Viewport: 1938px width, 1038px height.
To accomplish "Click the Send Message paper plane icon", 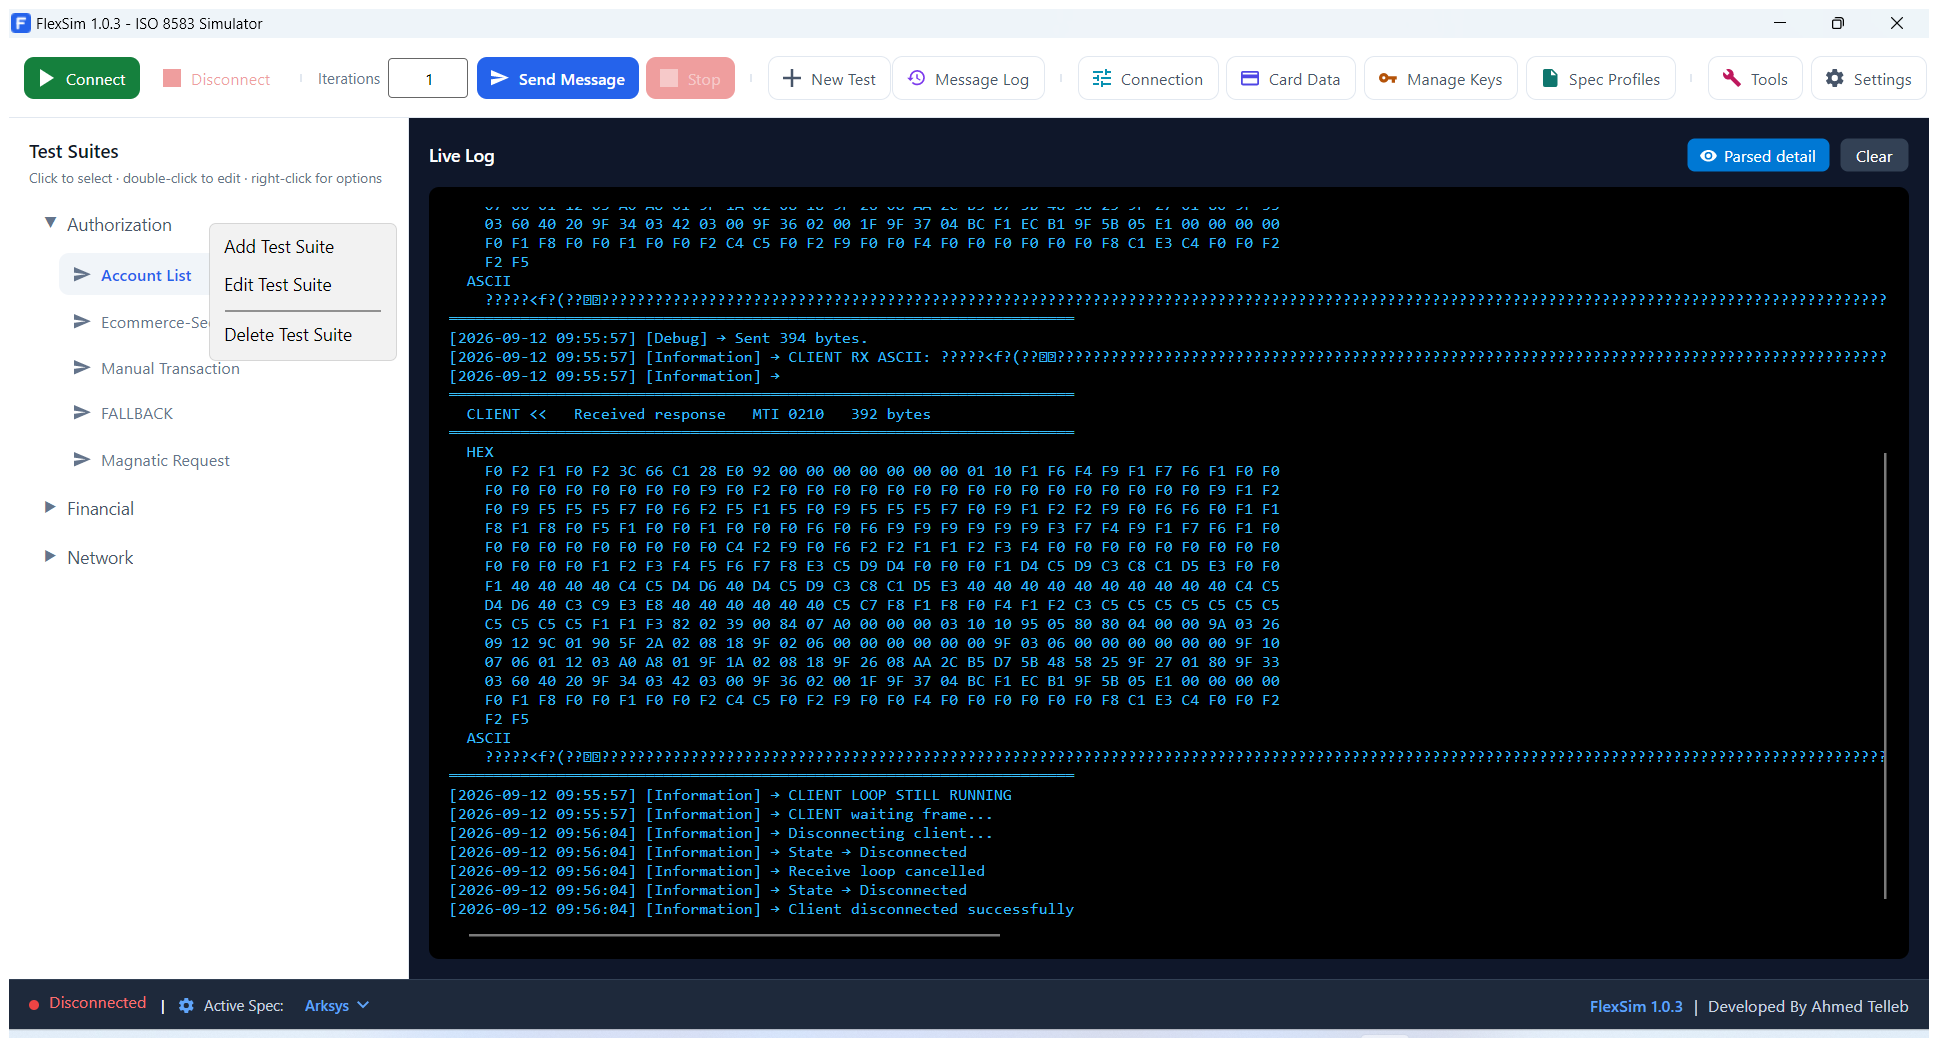I will (499, 78).
